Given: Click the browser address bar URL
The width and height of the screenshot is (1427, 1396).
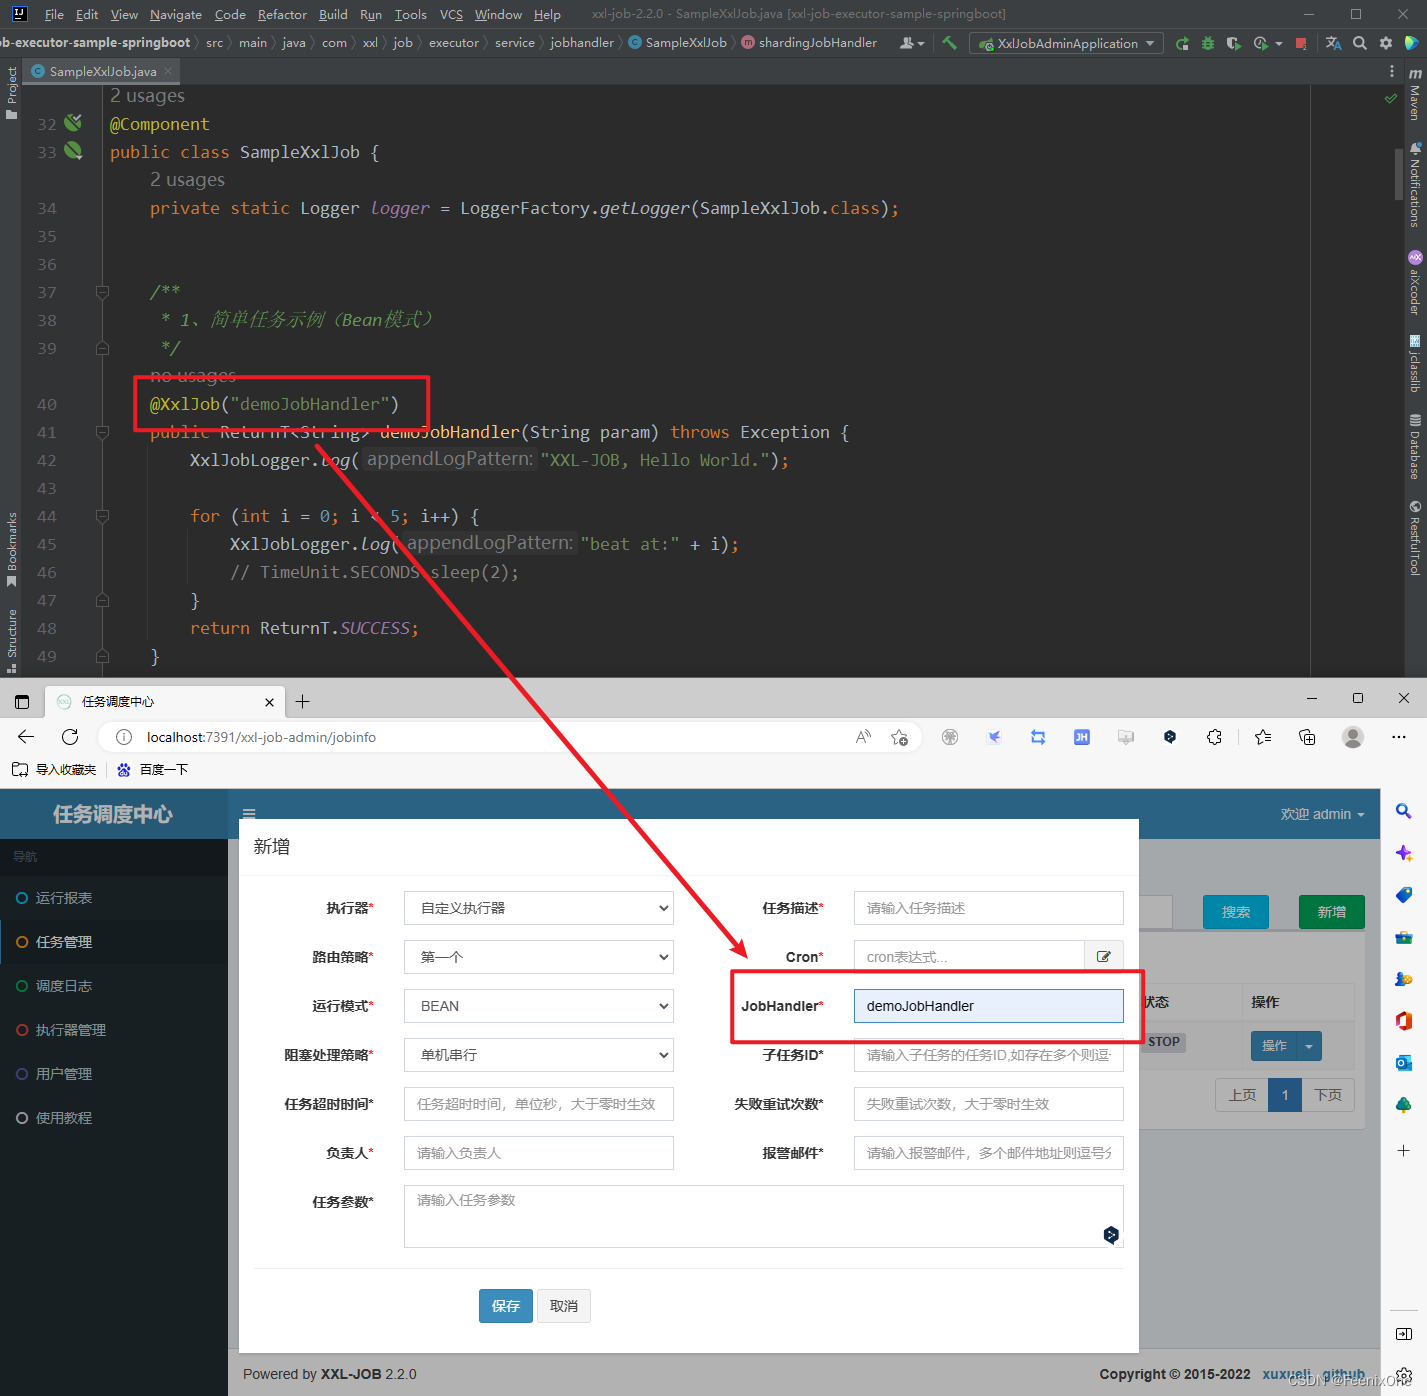Looking at the screenshot, I should point(262,737).
